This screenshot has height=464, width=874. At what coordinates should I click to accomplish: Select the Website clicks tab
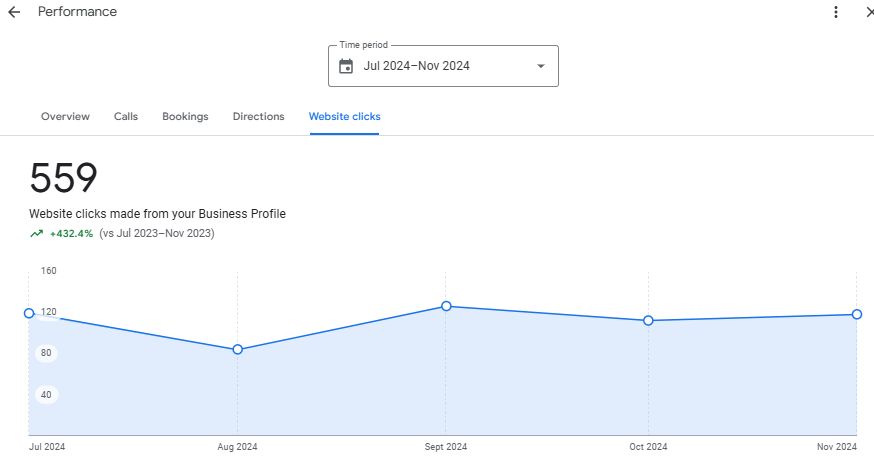(344, 117)
